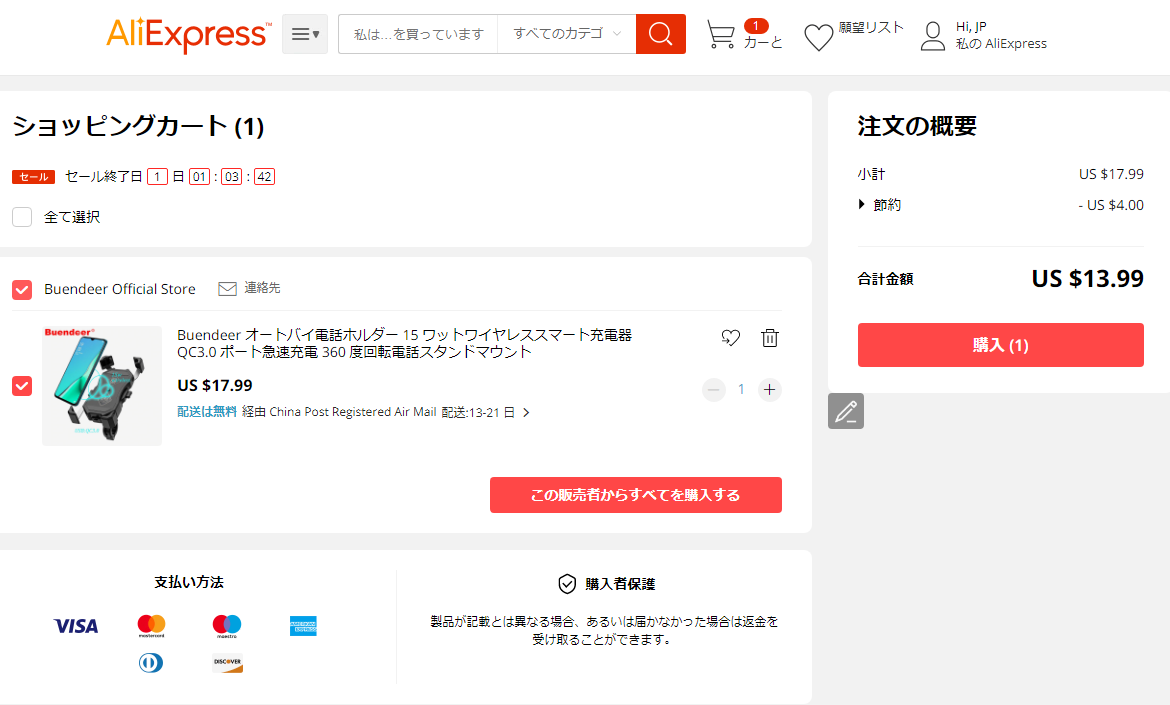Click the 連絡先 contact link
Screen dimensions: 1170x705
tap(263, 288)
